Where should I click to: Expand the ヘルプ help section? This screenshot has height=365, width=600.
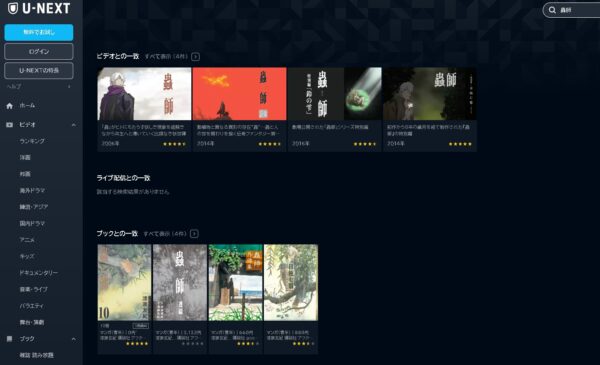pos(38,87)
